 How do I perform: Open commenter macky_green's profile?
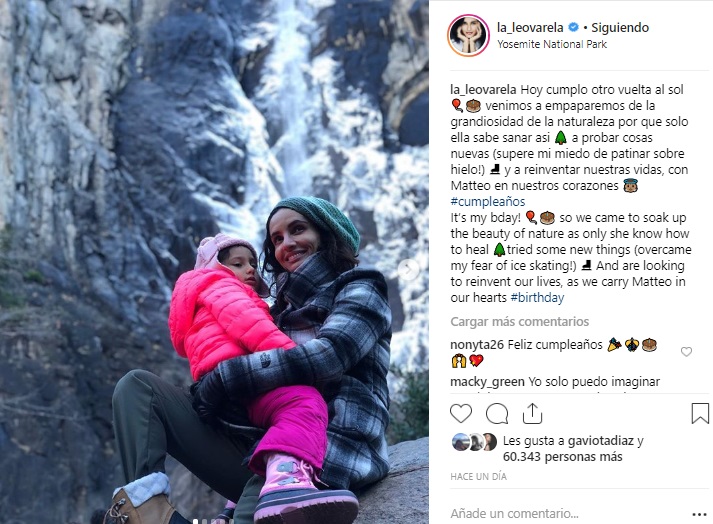[x=487, y=382]
